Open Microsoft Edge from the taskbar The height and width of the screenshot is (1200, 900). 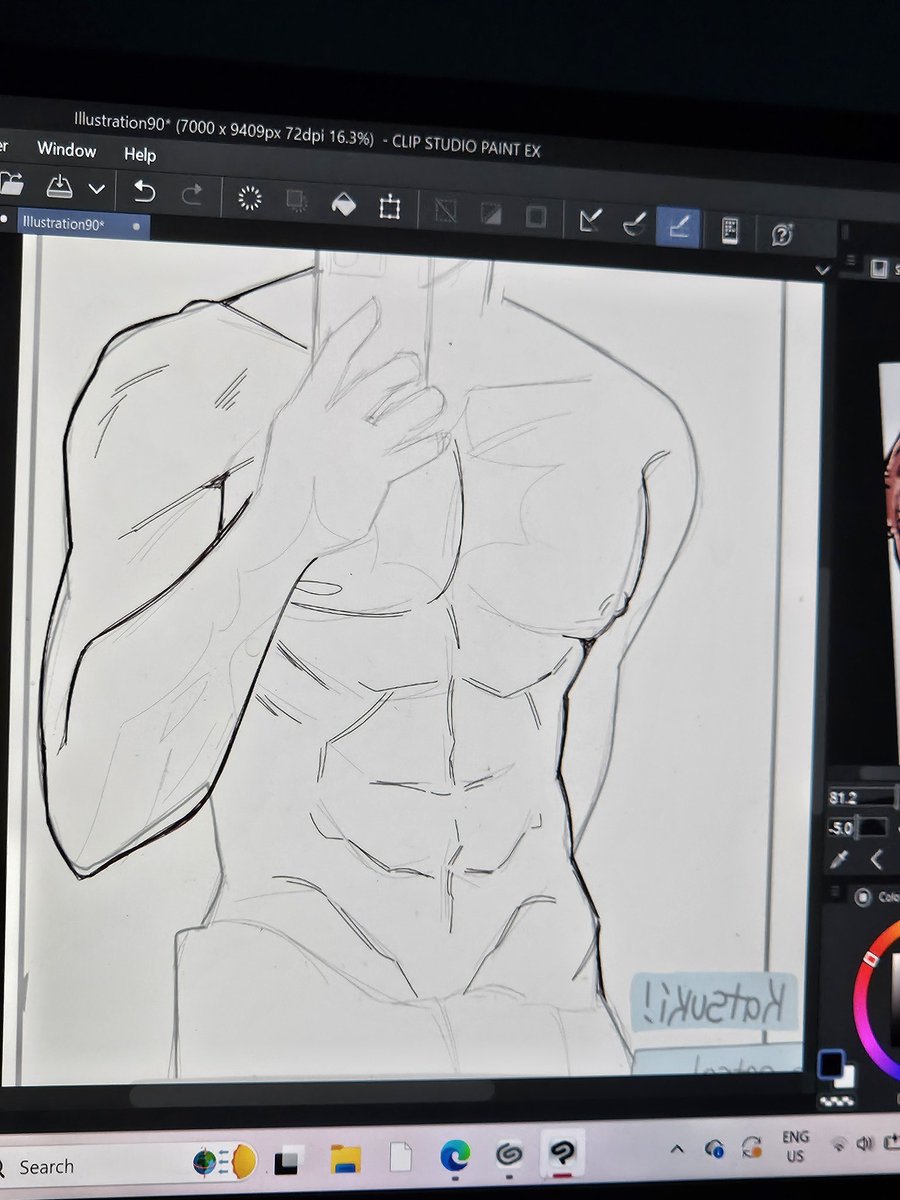point(455,1156)
